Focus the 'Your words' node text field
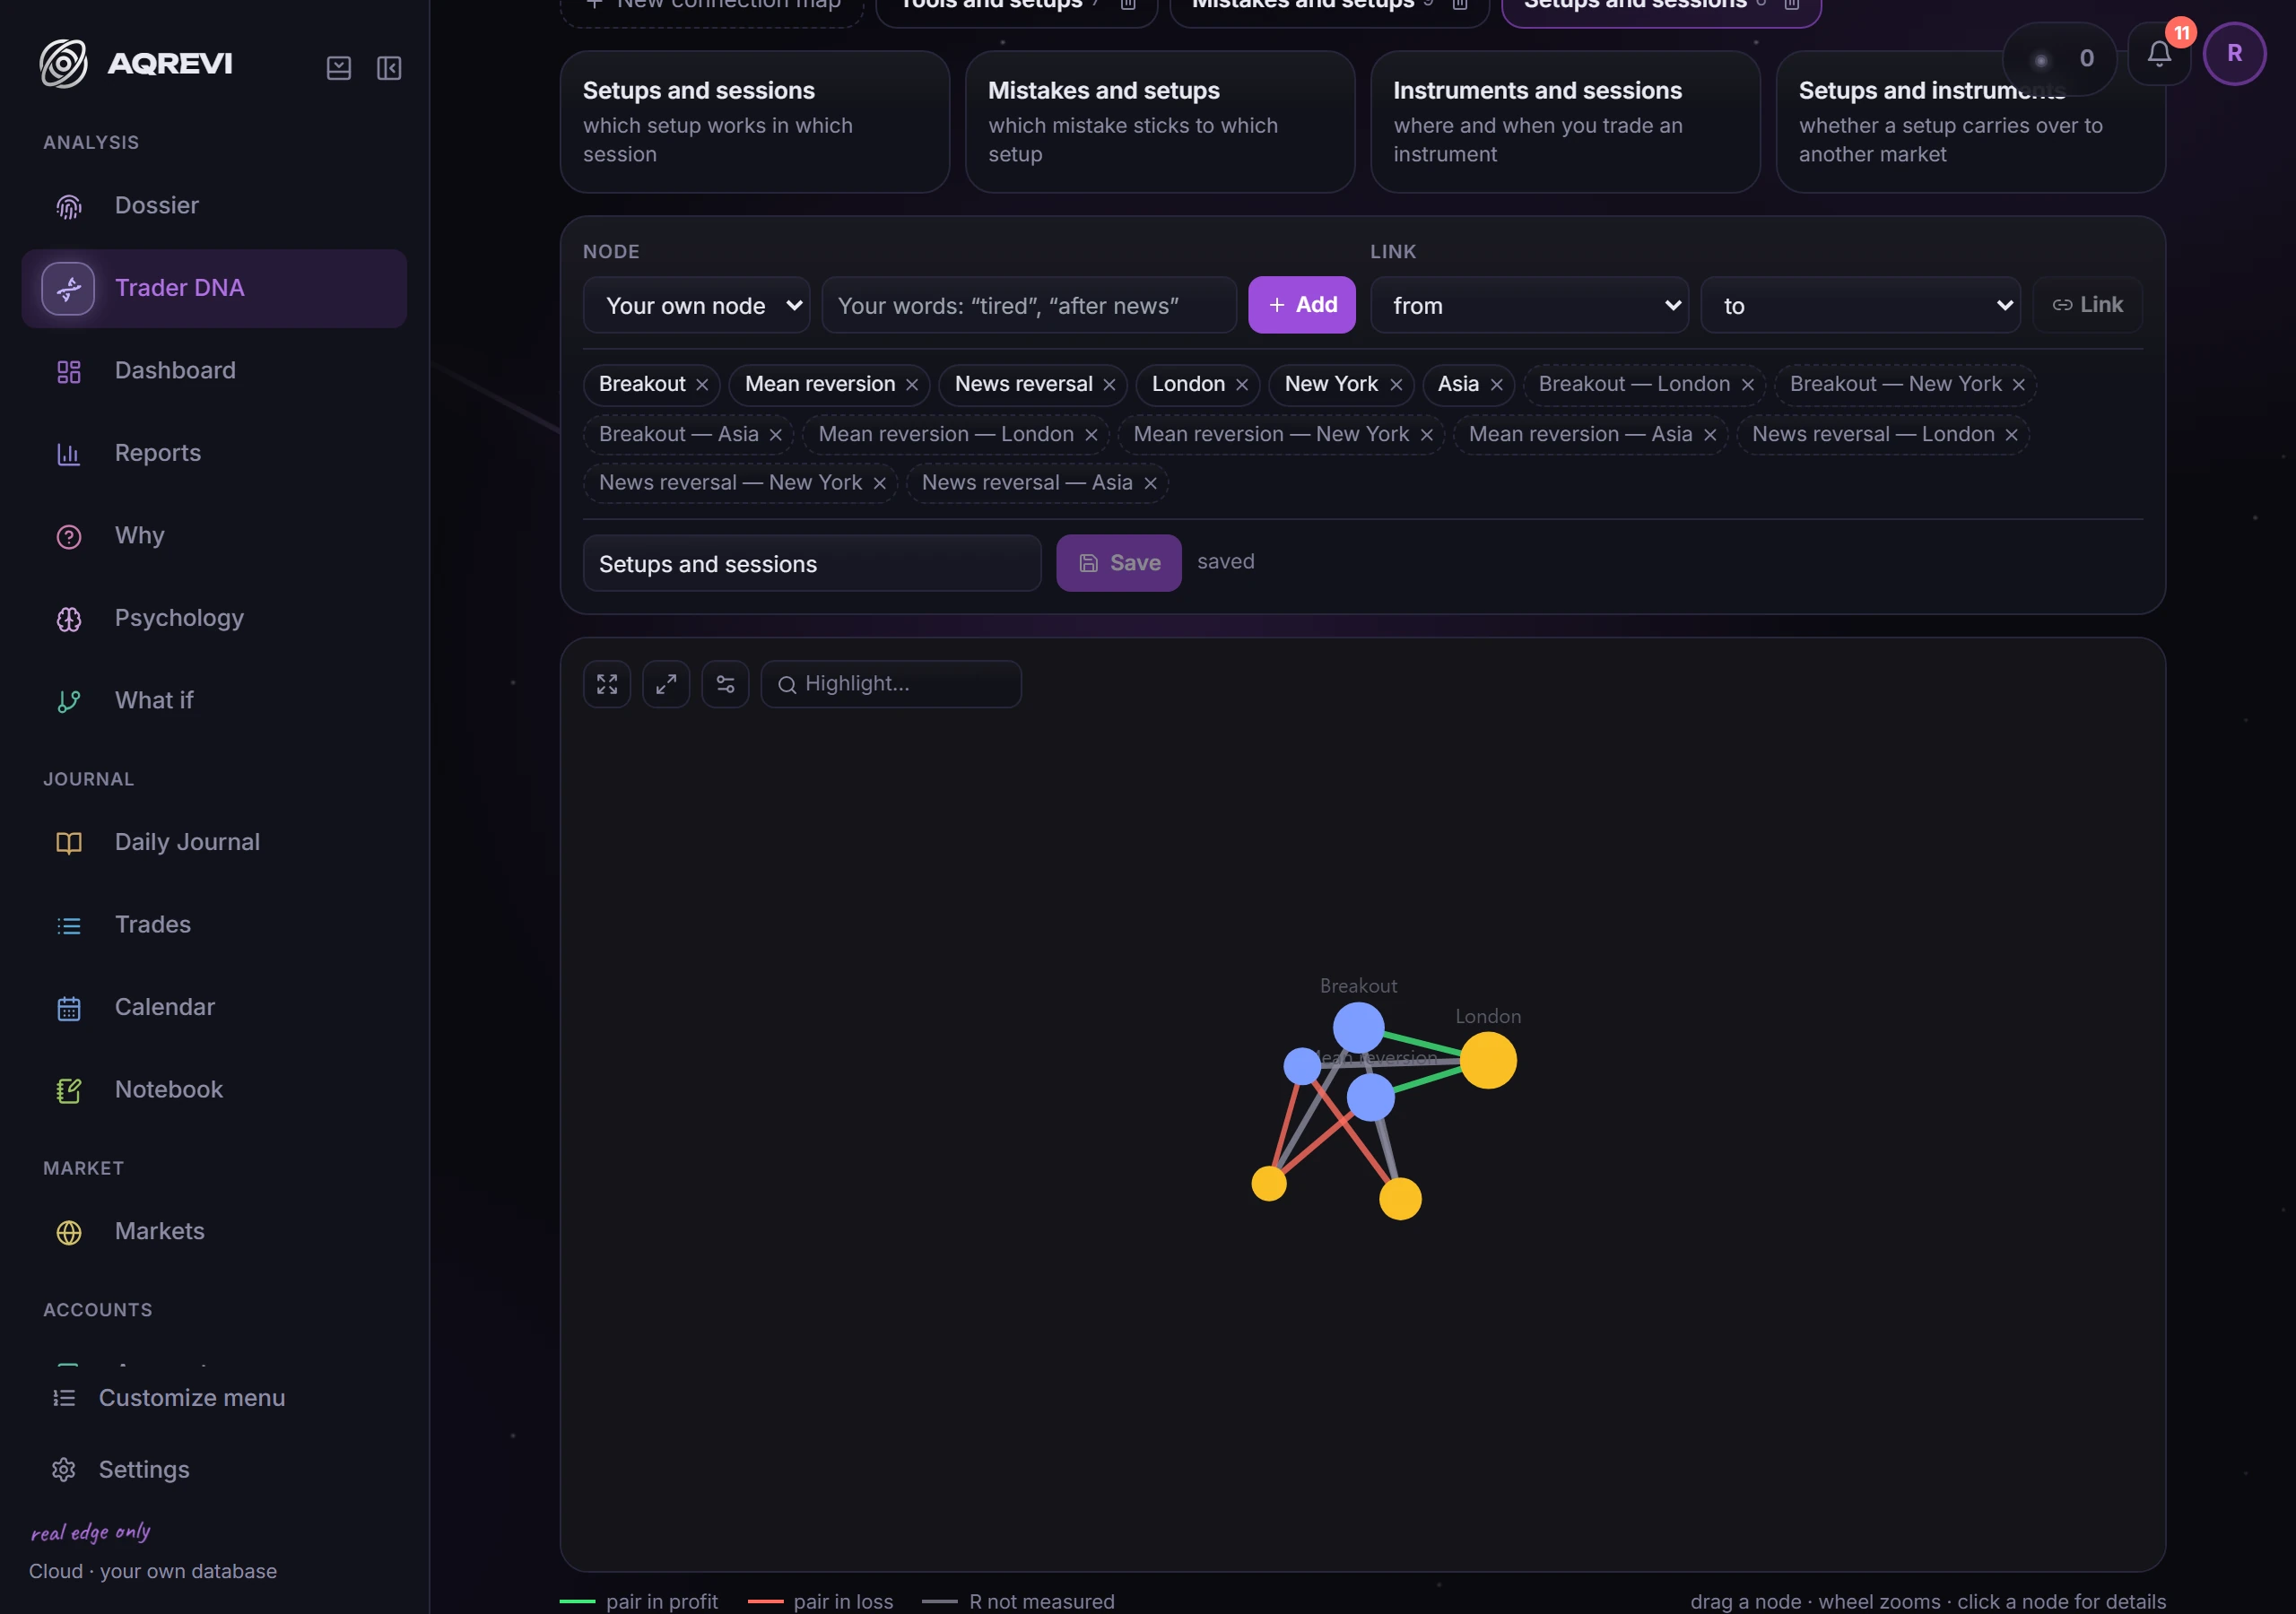 point(1029,305)
